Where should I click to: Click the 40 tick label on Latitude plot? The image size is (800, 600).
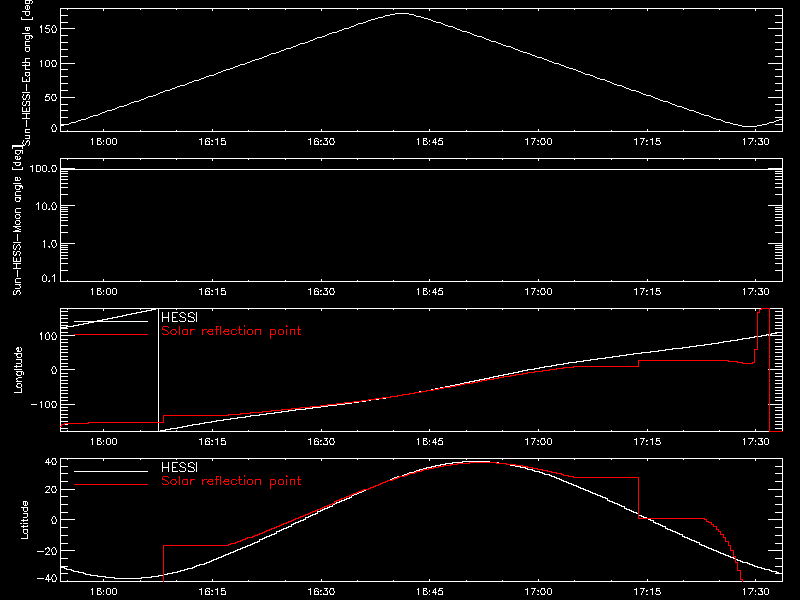click(x=51, y=462)
